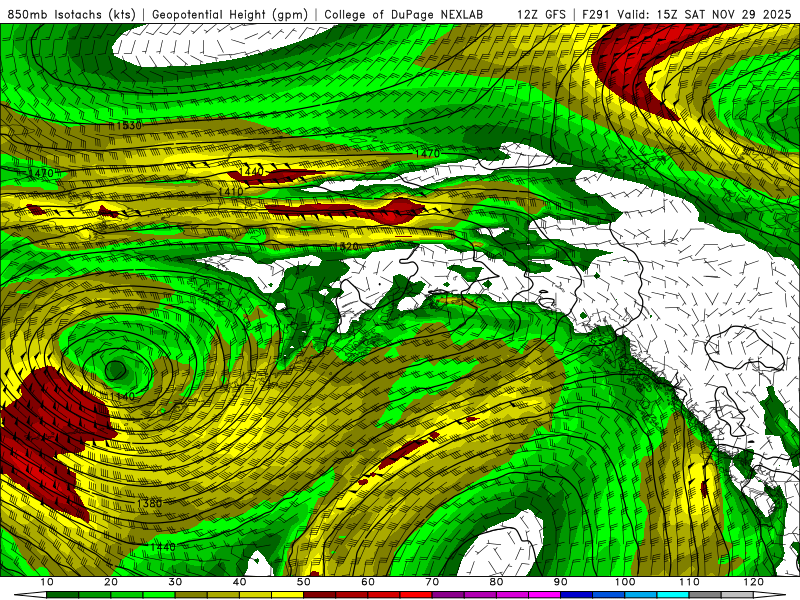Click the color scale label 20
Image resolution: width=800 pixels, height=600 pixels.
click(x=111, y=582)
